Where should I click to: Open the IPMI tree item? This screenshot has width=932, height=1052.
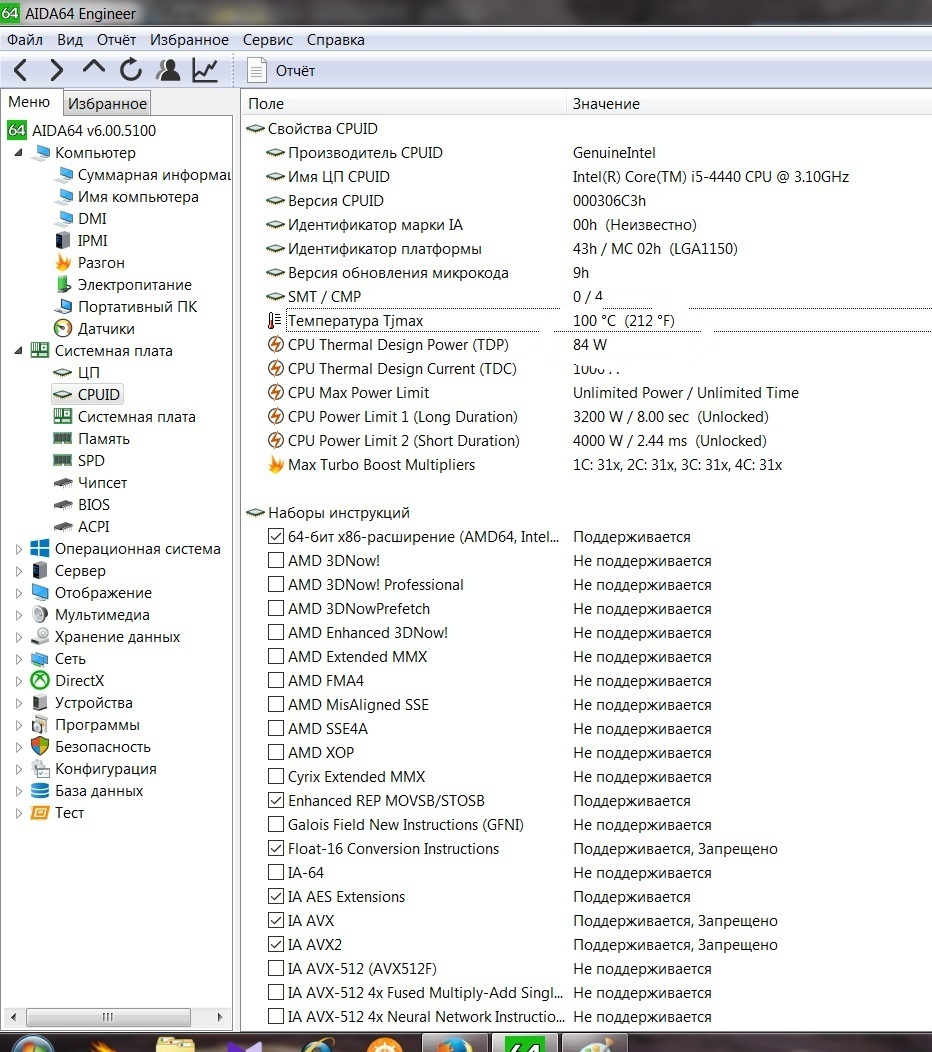point(81,240)
